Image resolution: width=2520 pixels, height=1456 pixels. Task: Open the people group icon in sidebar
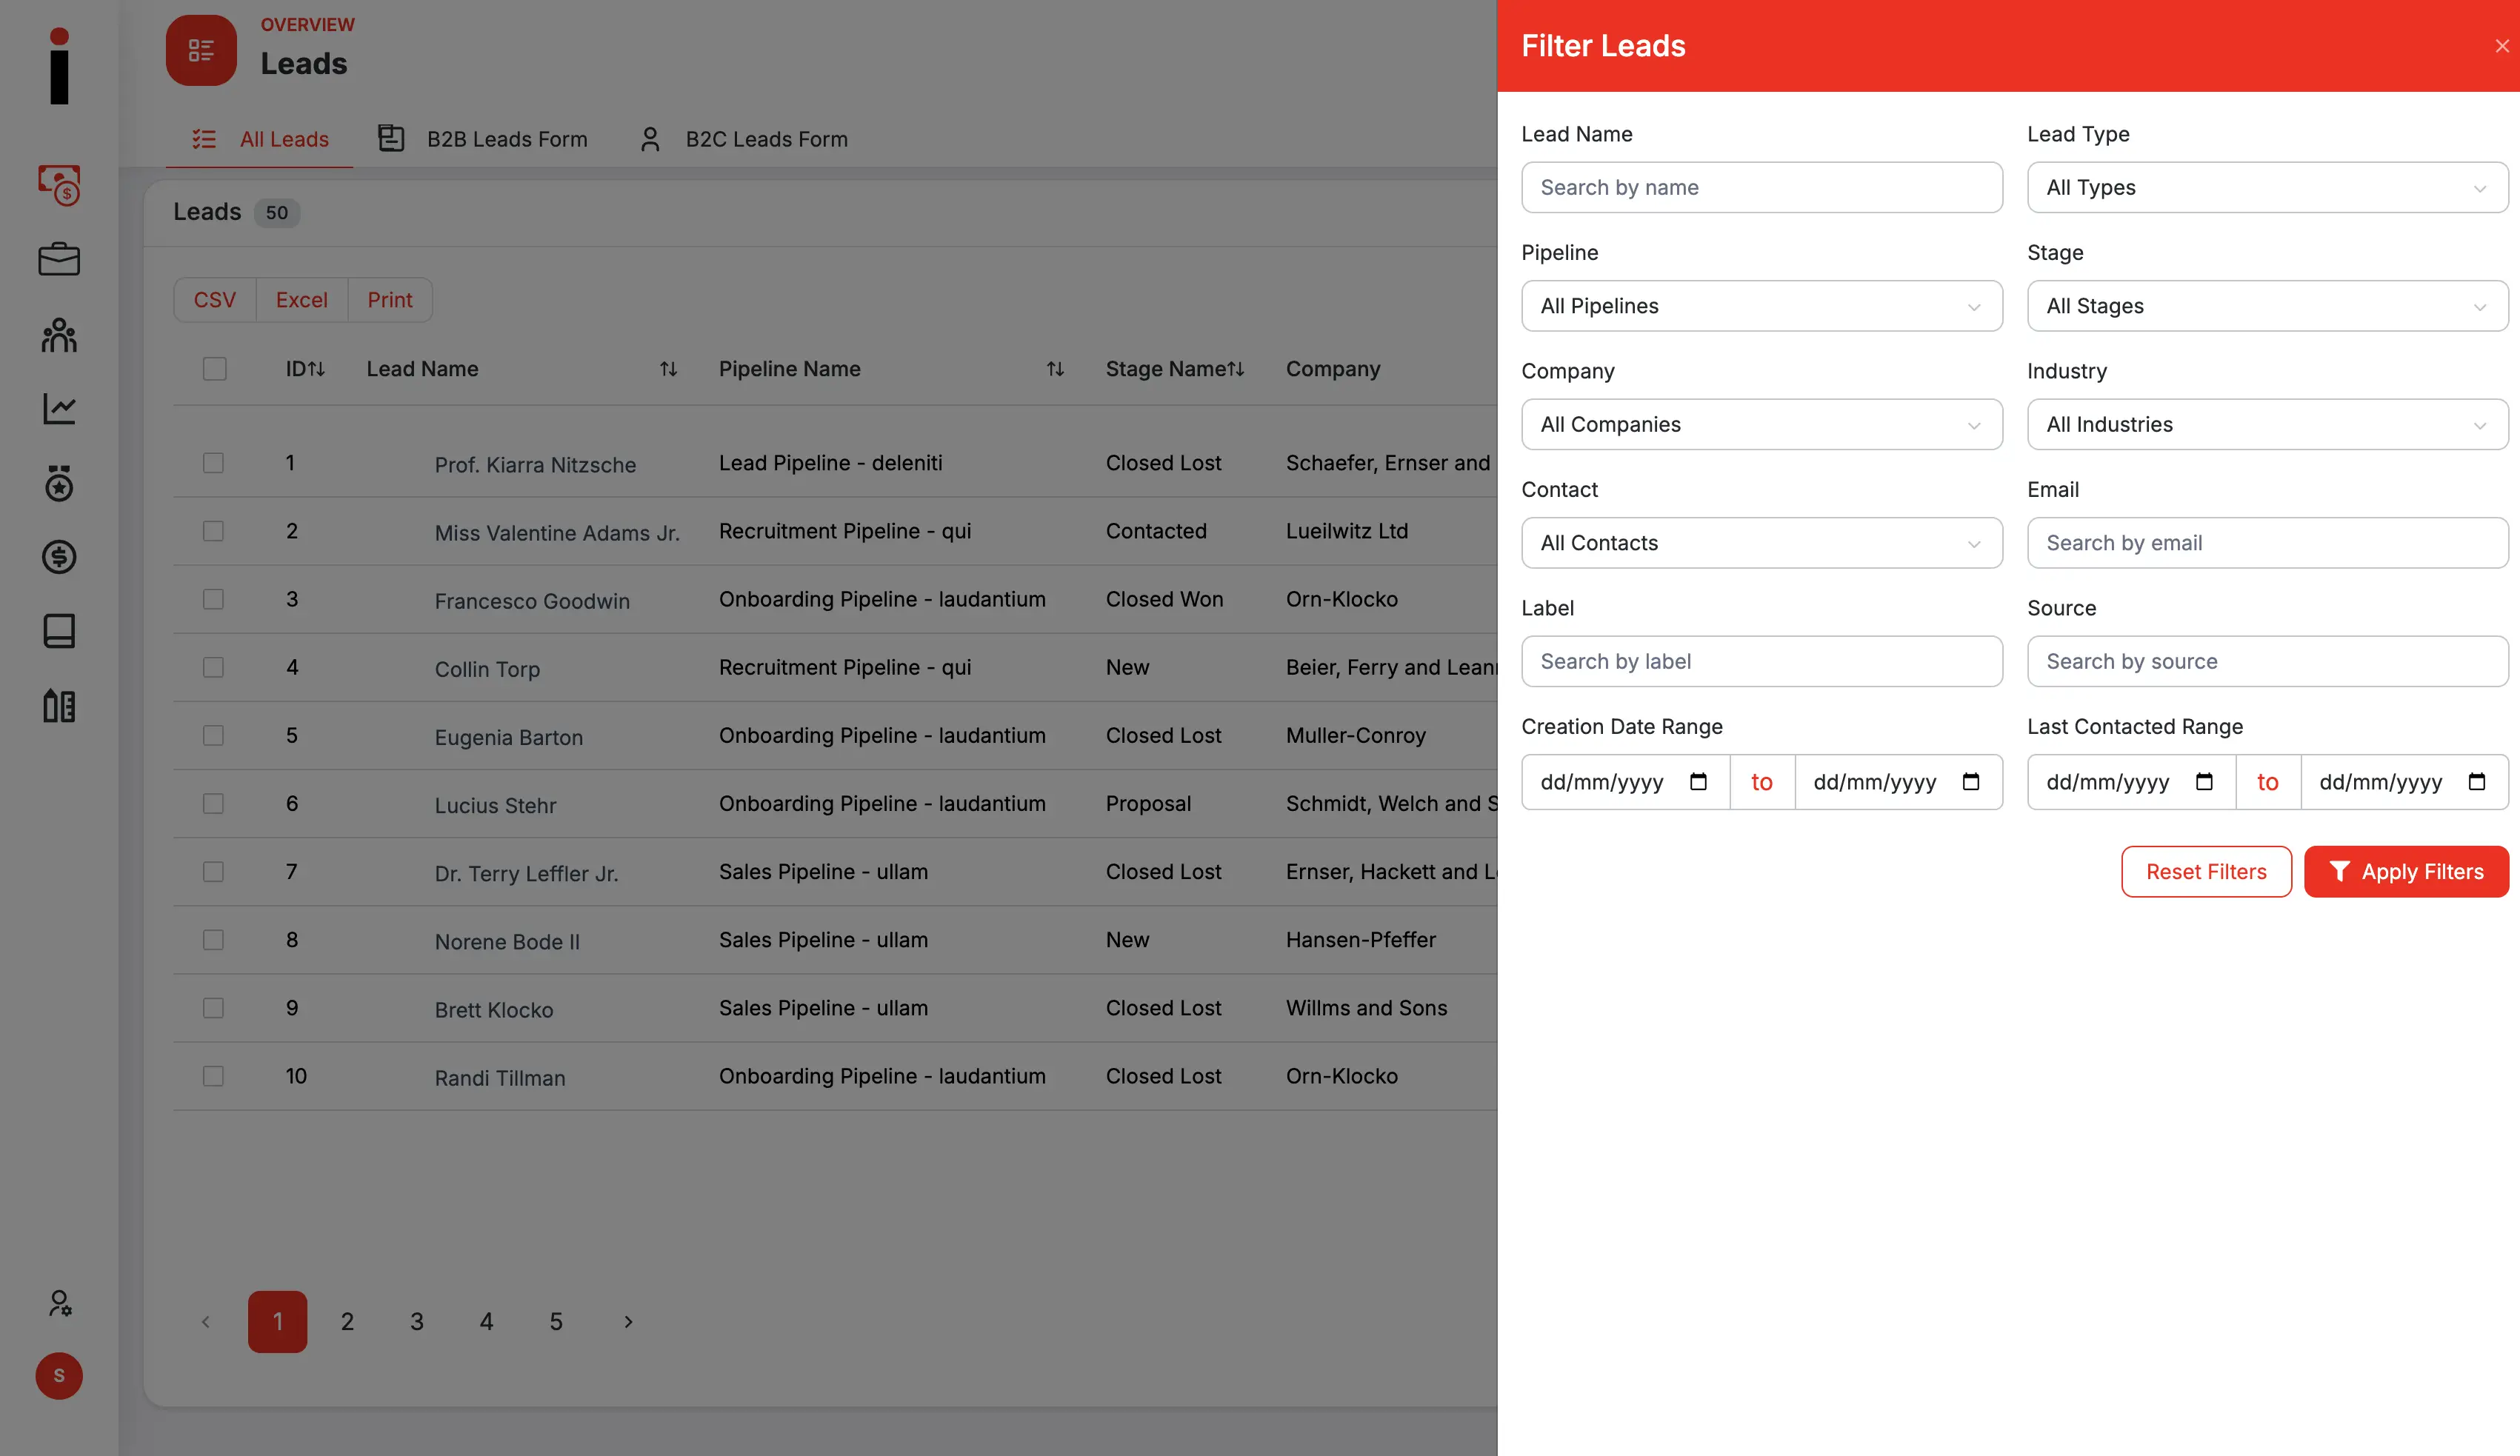59,335
